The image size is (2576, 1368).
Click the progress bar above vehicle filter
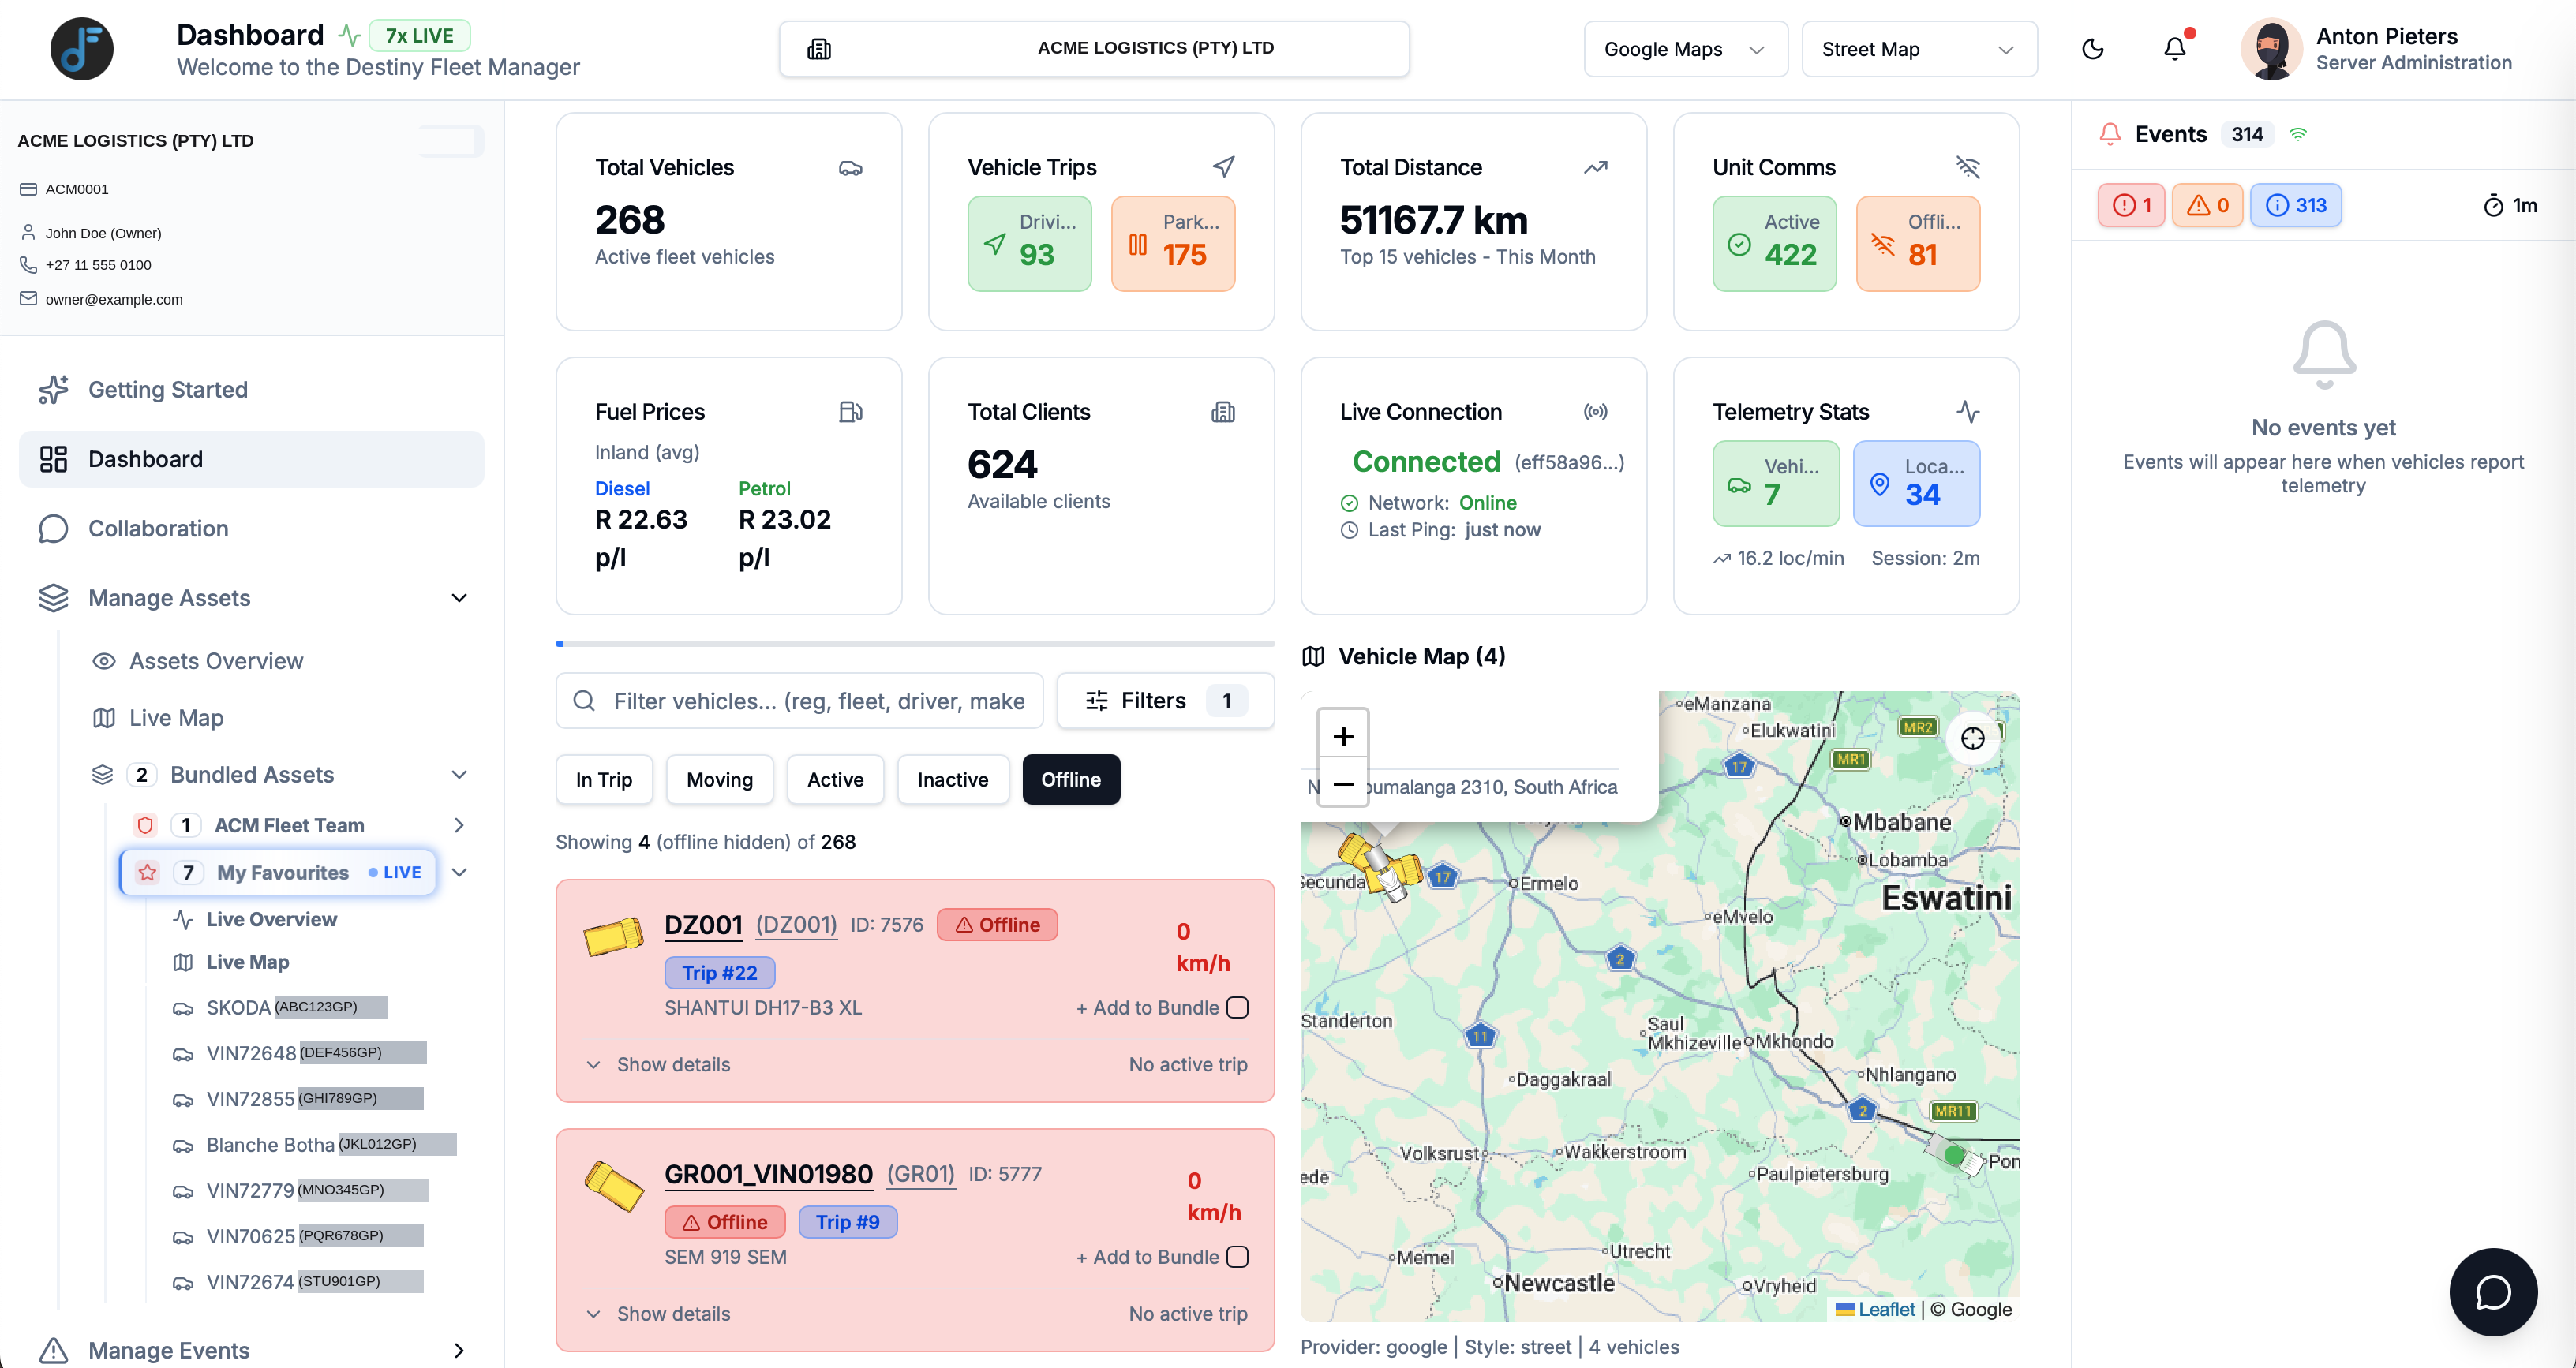click(915, 644)
